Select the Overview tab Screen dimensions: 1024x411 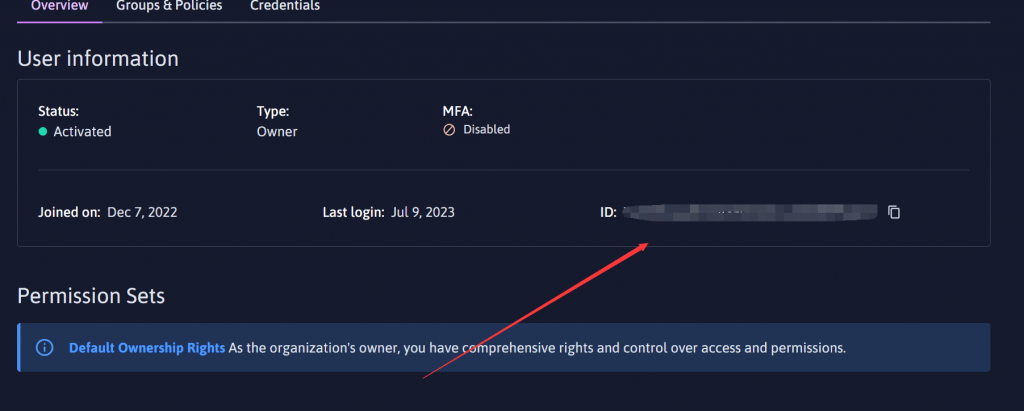point(59,6)
